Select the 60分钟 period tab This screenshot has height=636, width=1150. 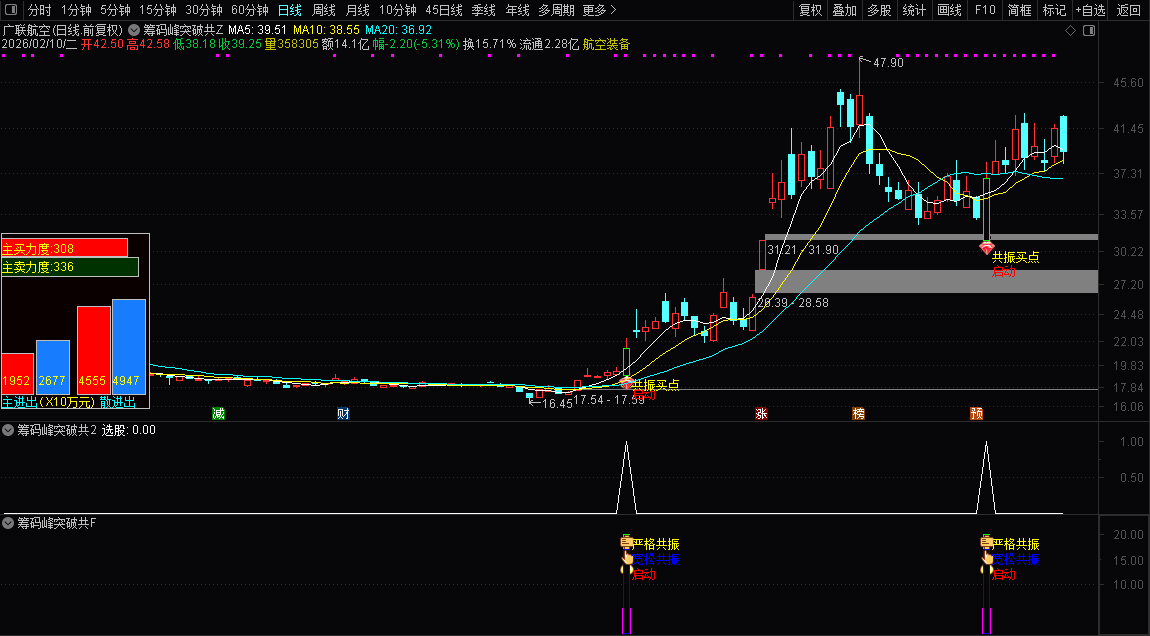pos(250,10)
